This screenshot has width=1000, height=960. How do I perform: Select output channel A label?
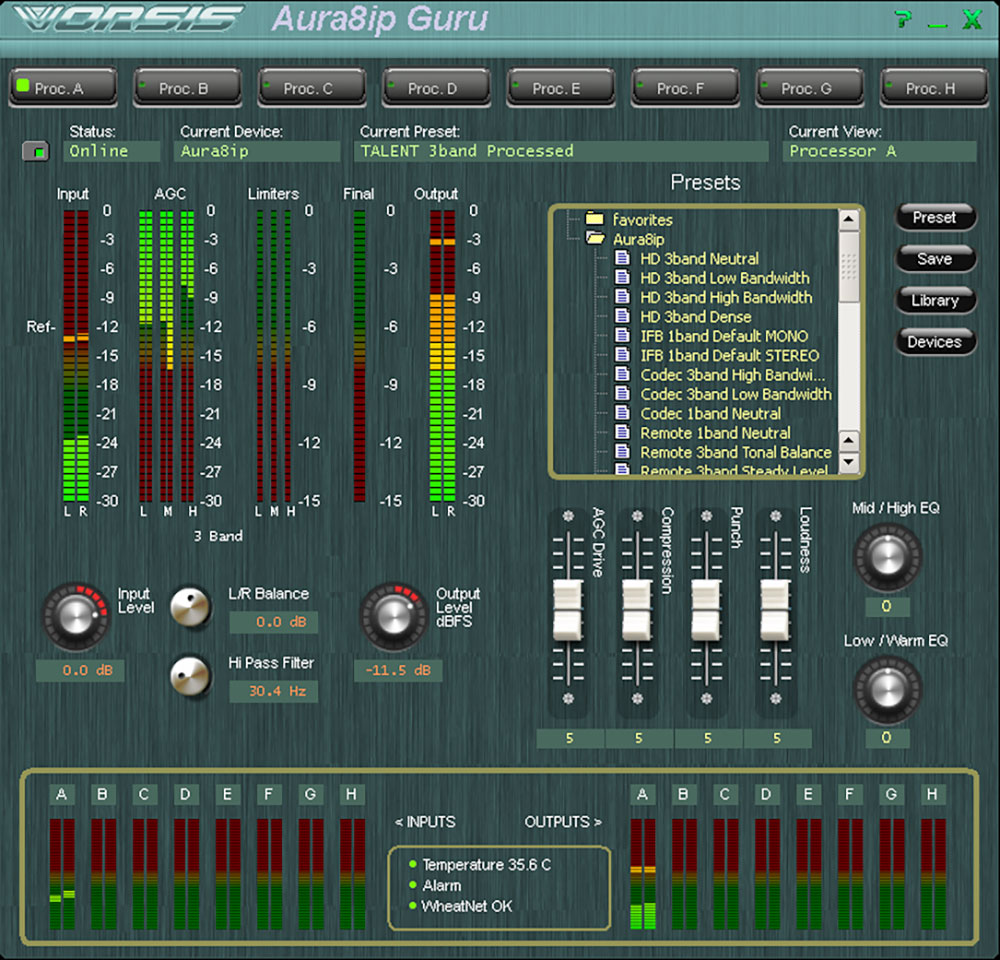coord(642,795)
